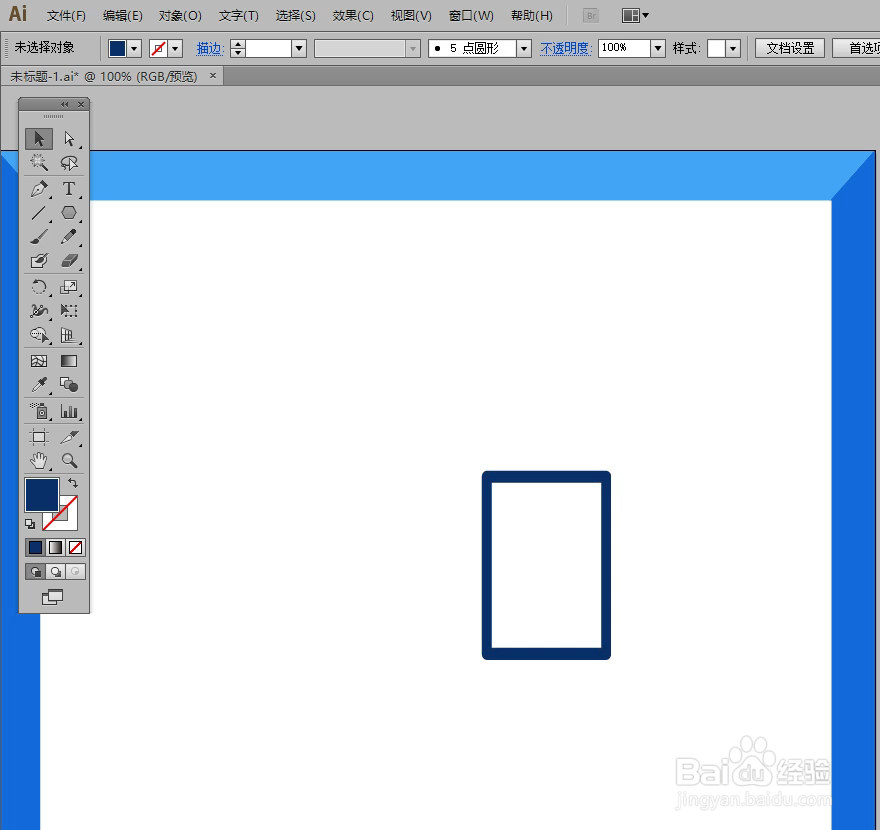This screenshot has width=880, height=830.
Task: Swap fill and stroke colors
Action: (73, 483)
